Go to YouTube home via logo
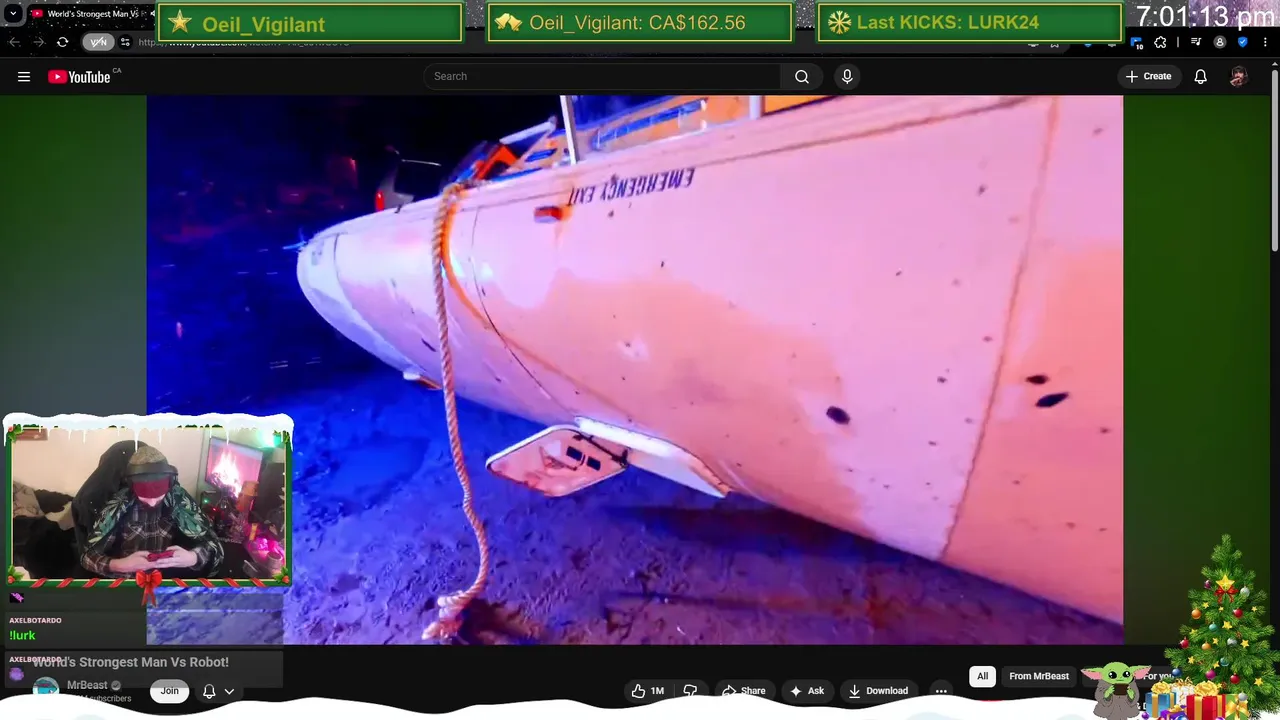This screenshot has width=1280, height=720. [80, 77]
